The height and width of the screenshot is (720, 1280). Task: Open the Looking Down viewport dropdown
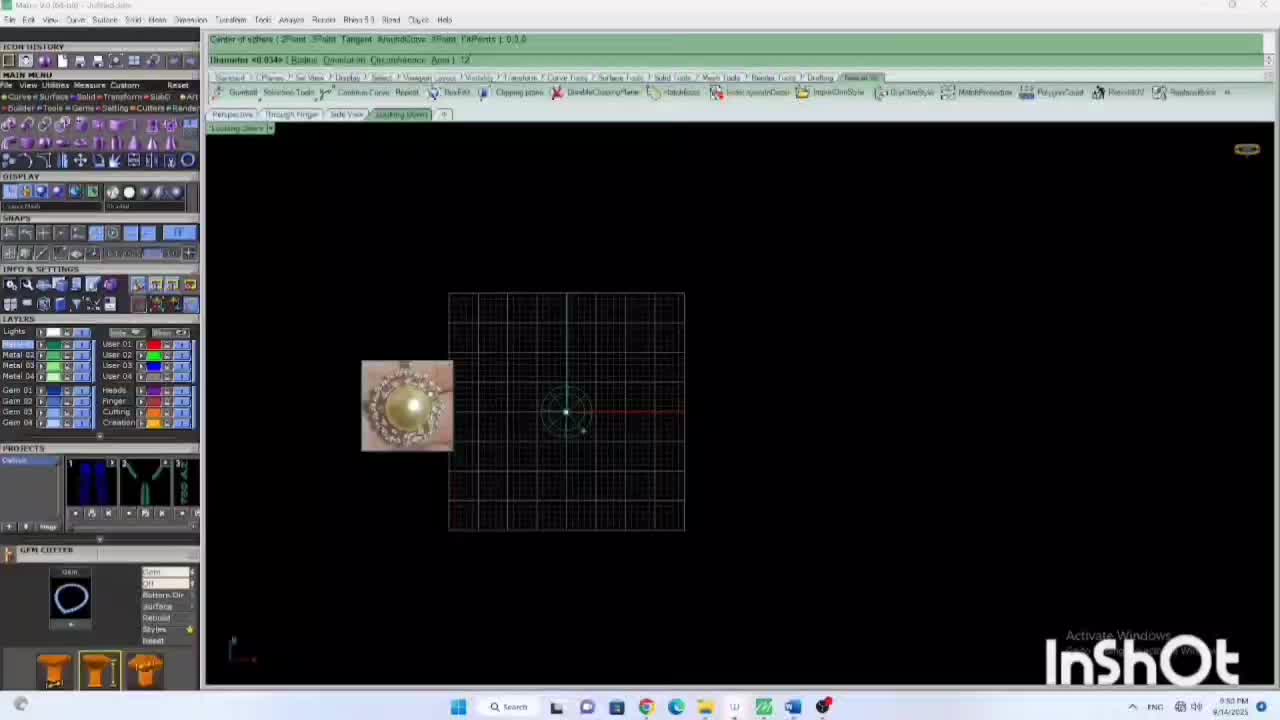[270, 128]
